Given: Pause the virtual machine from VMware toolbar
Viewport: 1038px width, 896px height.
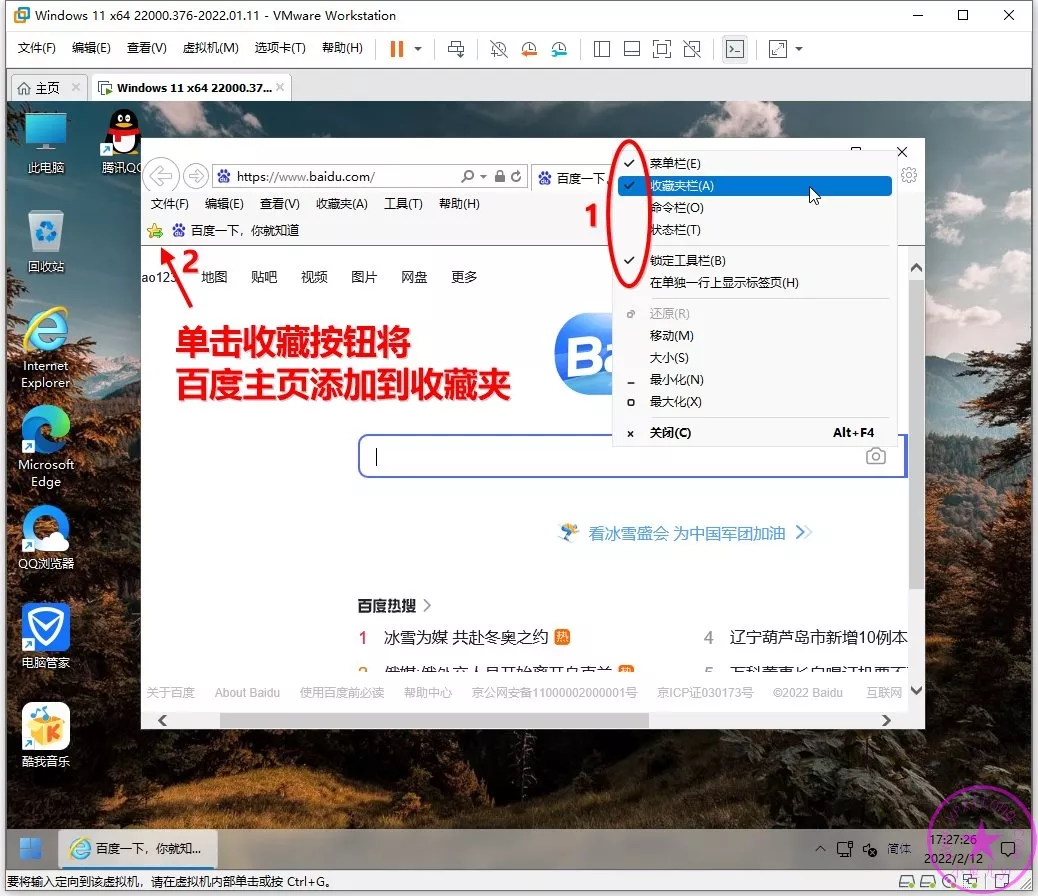Looking at the screenshot, I should (x=397, y=49).
